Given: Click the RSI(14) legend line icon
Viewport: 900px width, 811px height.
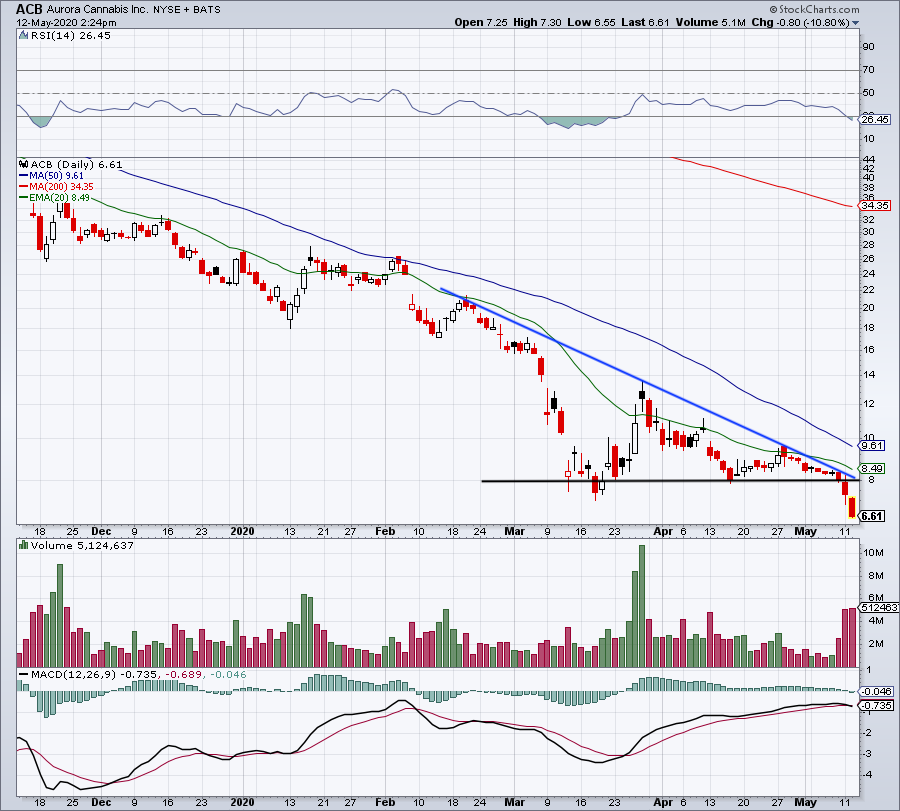Looking at the screenshot, I should click(x=24, y=36).
